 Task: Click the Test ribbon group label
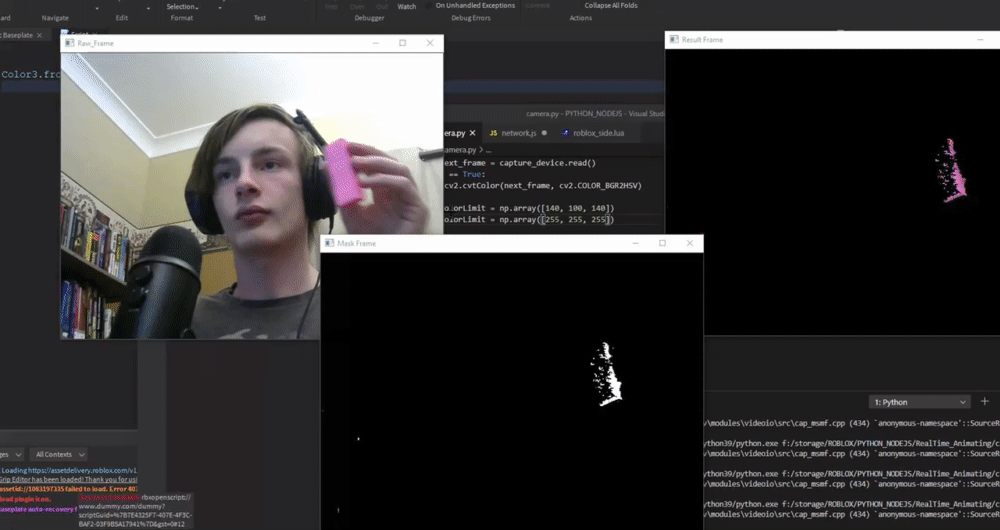coord(260,18)
